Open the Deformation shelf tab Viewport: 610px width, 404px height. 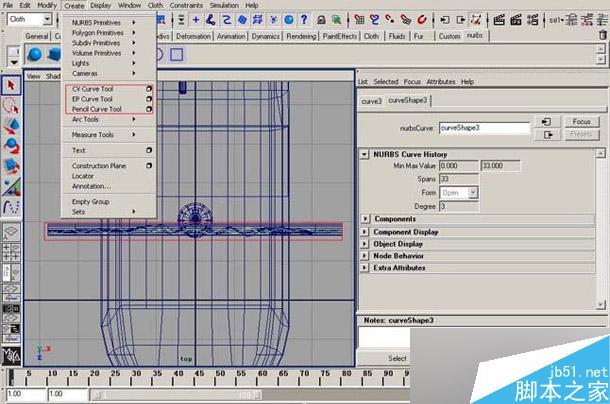point(193,36)
